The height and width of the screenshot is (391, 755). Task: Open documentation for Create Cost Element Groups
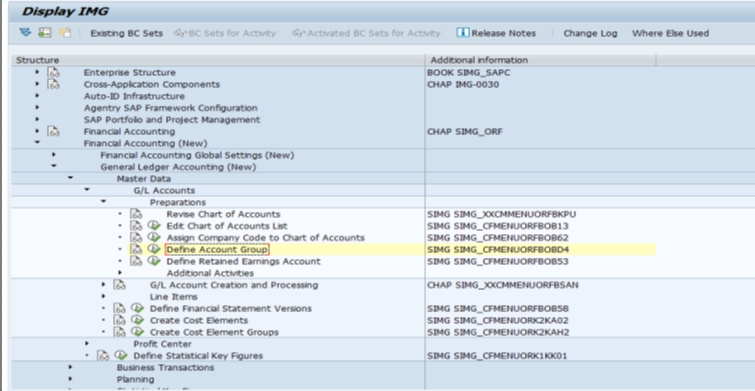click(119, 332)
